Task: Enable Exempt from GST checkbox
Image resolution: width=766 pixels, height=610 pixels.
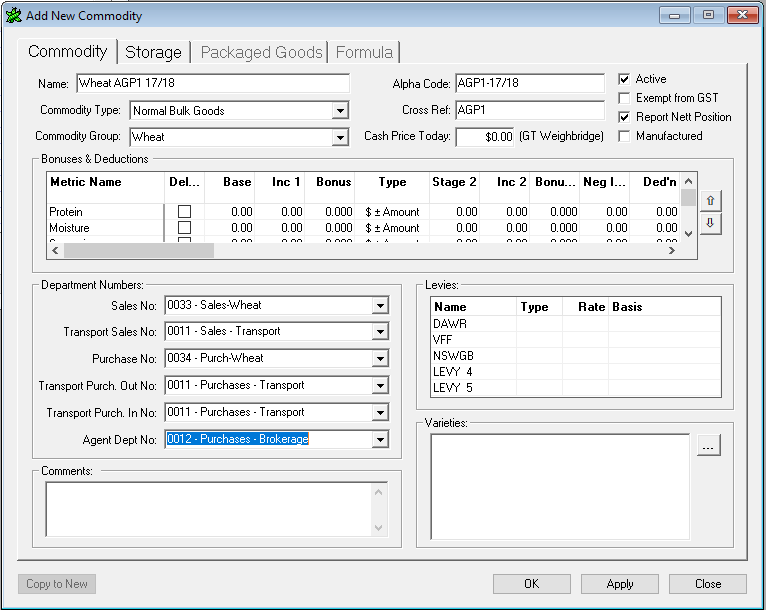Action: [624, 98]
